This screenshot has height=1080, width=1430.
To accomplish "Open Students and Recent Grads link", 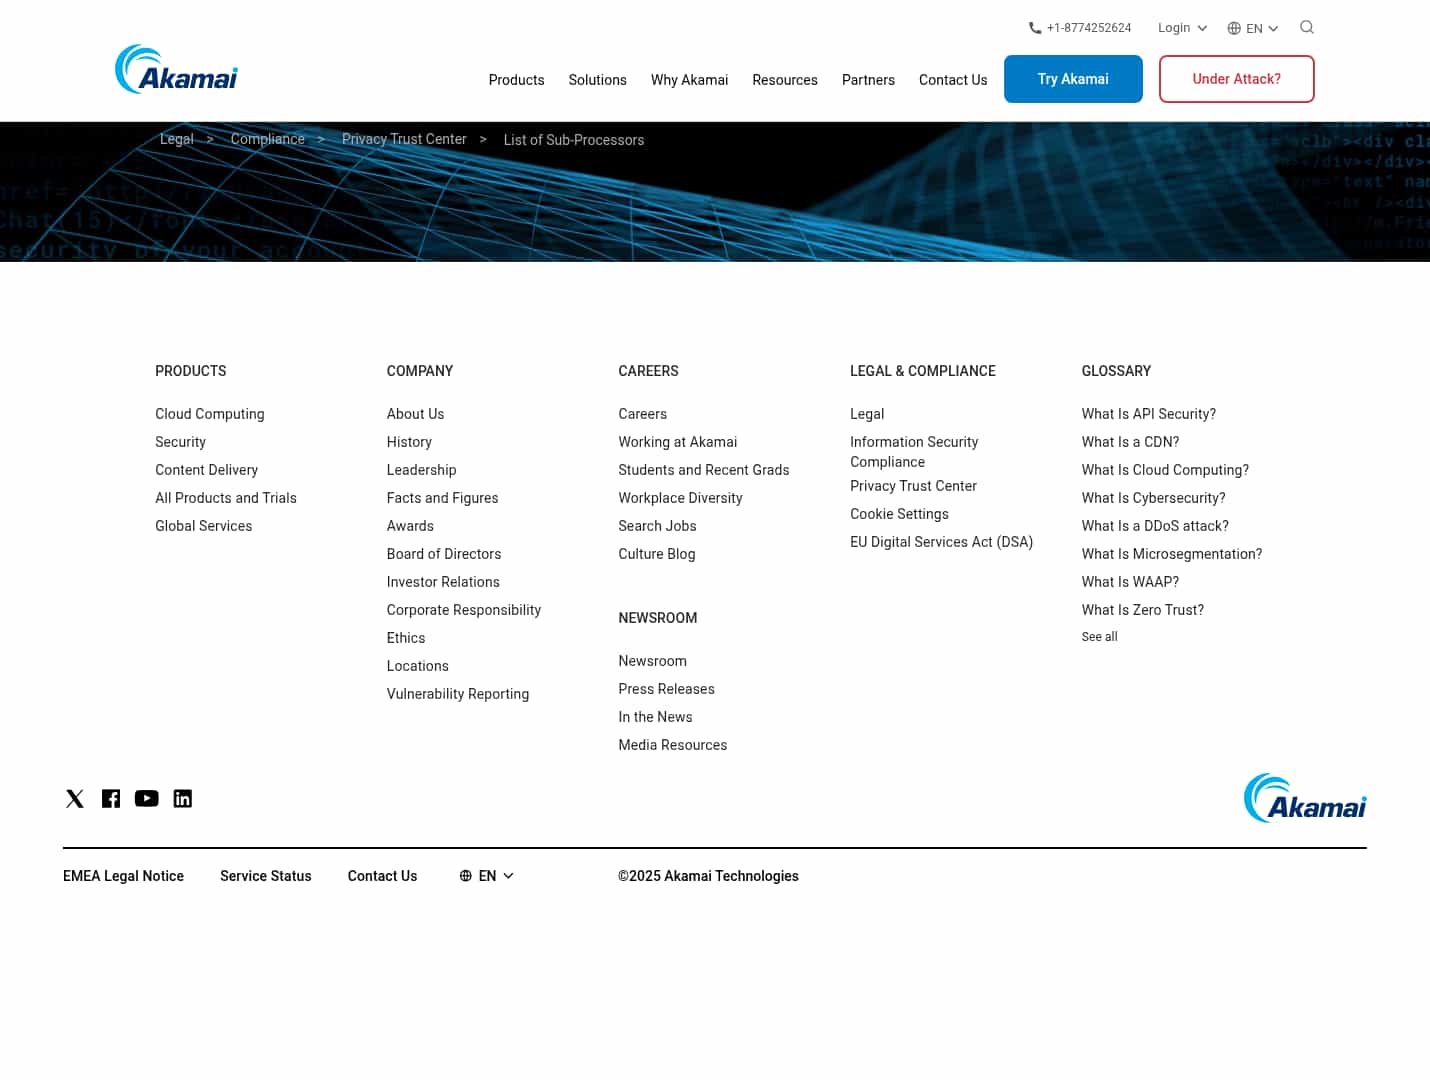I will (x=704, y=470).
